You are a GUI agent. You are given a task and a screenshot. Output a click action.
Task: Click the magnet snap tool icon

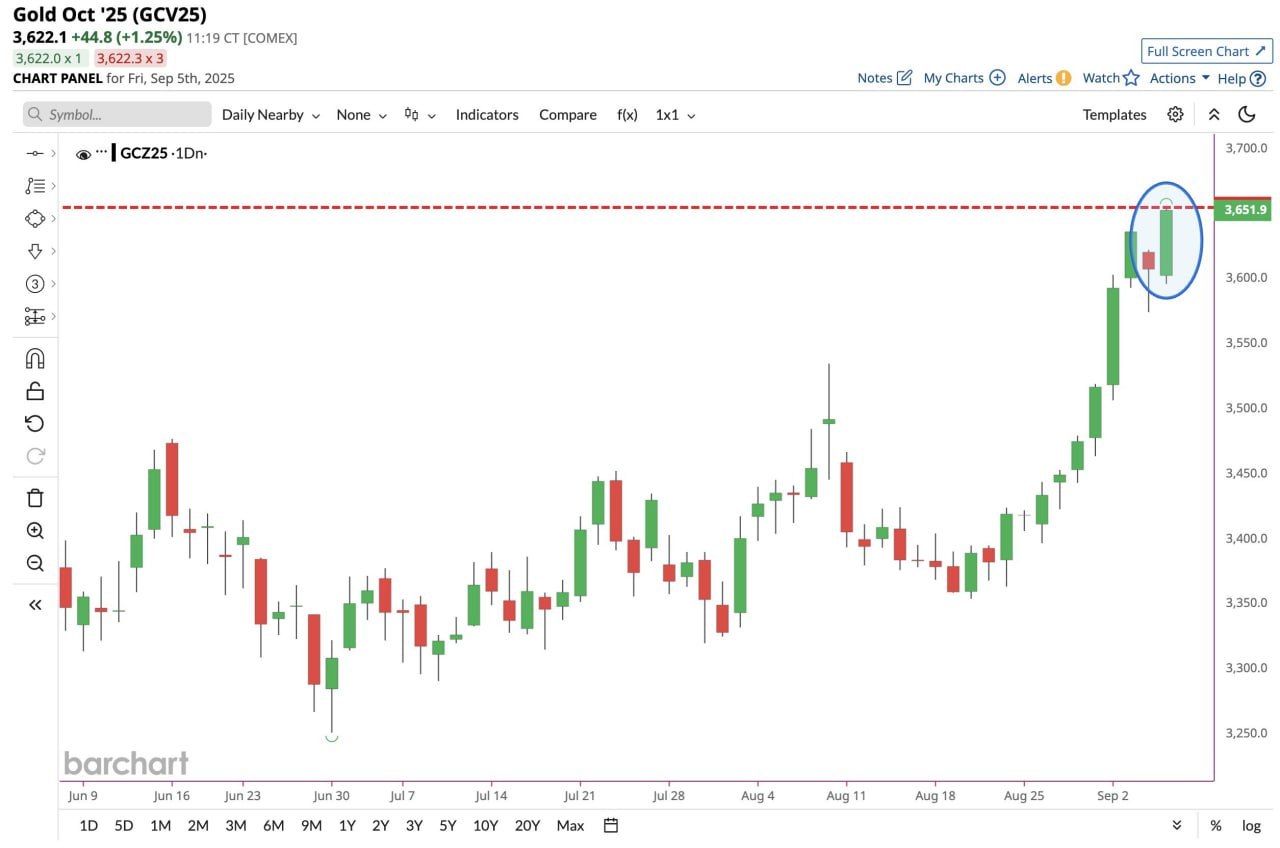tap(35, 359)
